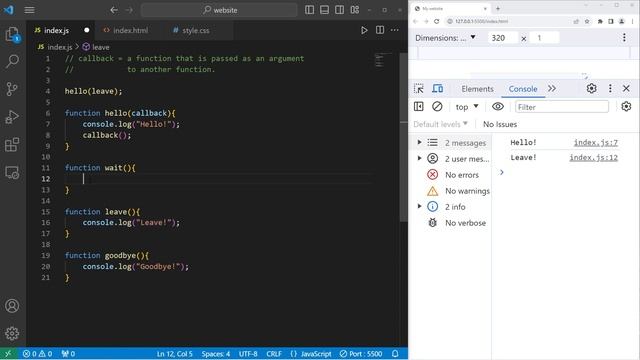
Task: Open DevTools settings gear
Action: (x=591, y=89)
